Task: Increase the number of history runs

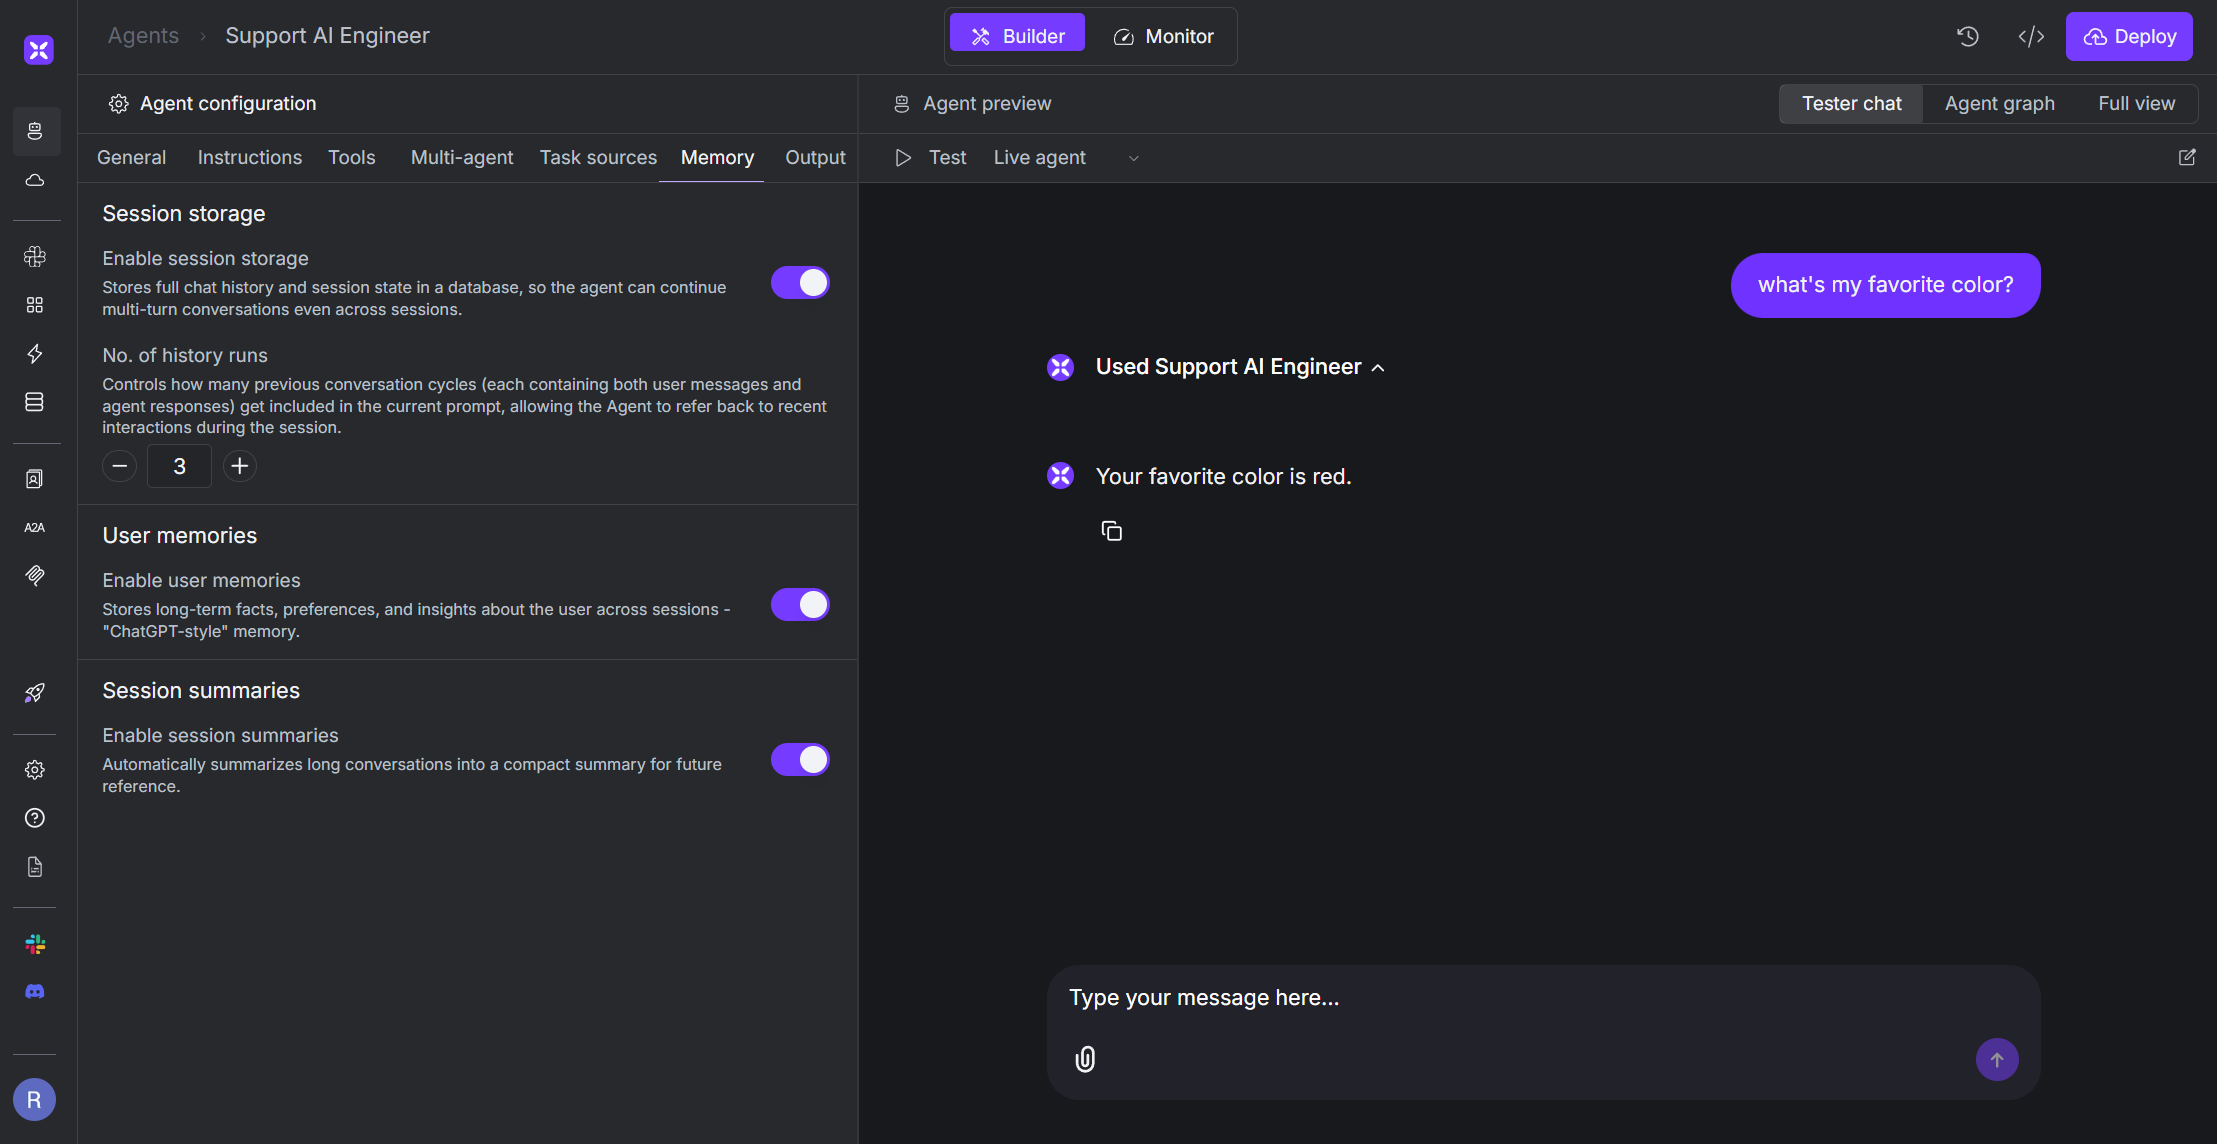Action: [x=239, y=466]
